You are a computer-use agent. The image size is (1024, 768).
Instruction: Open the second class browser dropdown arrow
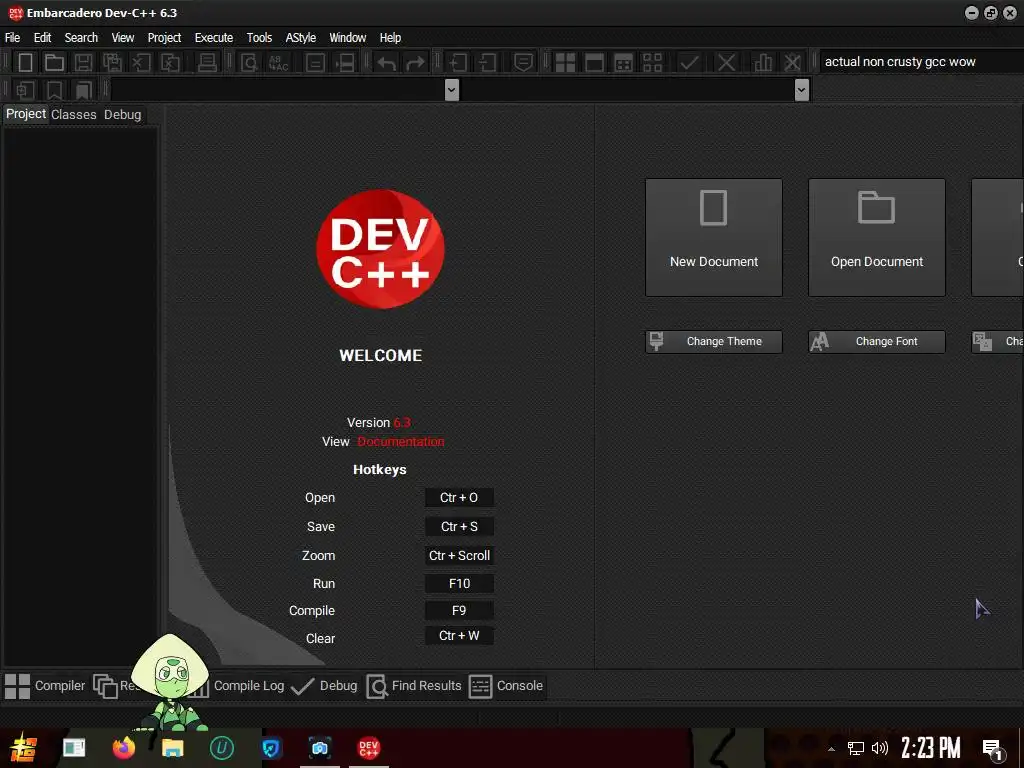pyautogui.click(x=802, y=90)
